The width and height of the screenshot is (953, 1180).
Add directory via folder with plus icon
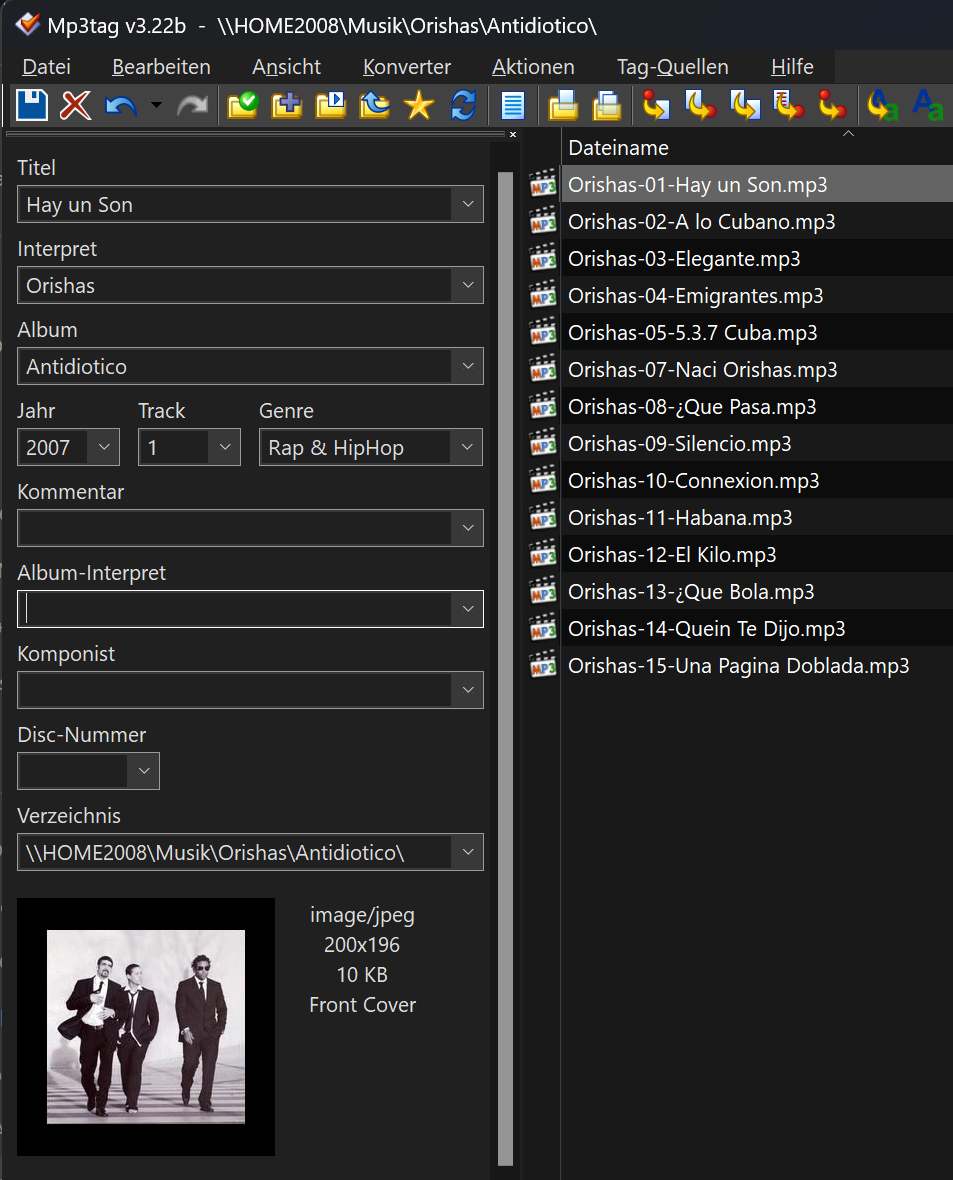tap(287, 105)
